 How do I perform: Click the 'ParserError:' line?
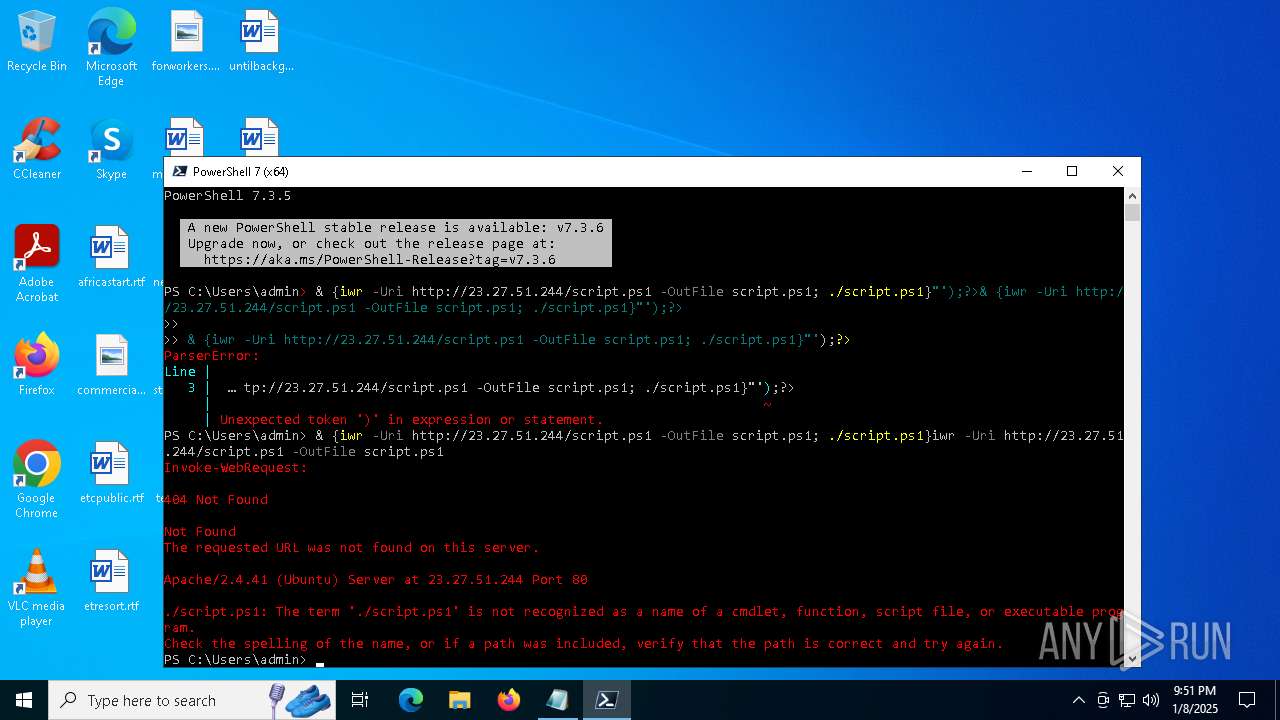tap(212, 356)
